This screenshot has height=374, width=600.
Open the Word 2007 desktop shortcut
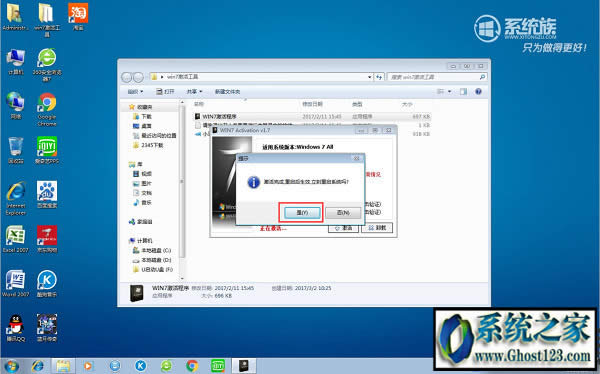tap(15, 283)
